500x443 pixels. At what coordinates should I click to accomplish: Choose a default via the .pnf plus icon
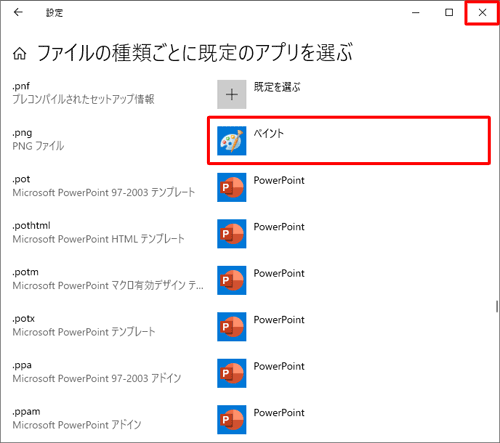tap(232, 94)
